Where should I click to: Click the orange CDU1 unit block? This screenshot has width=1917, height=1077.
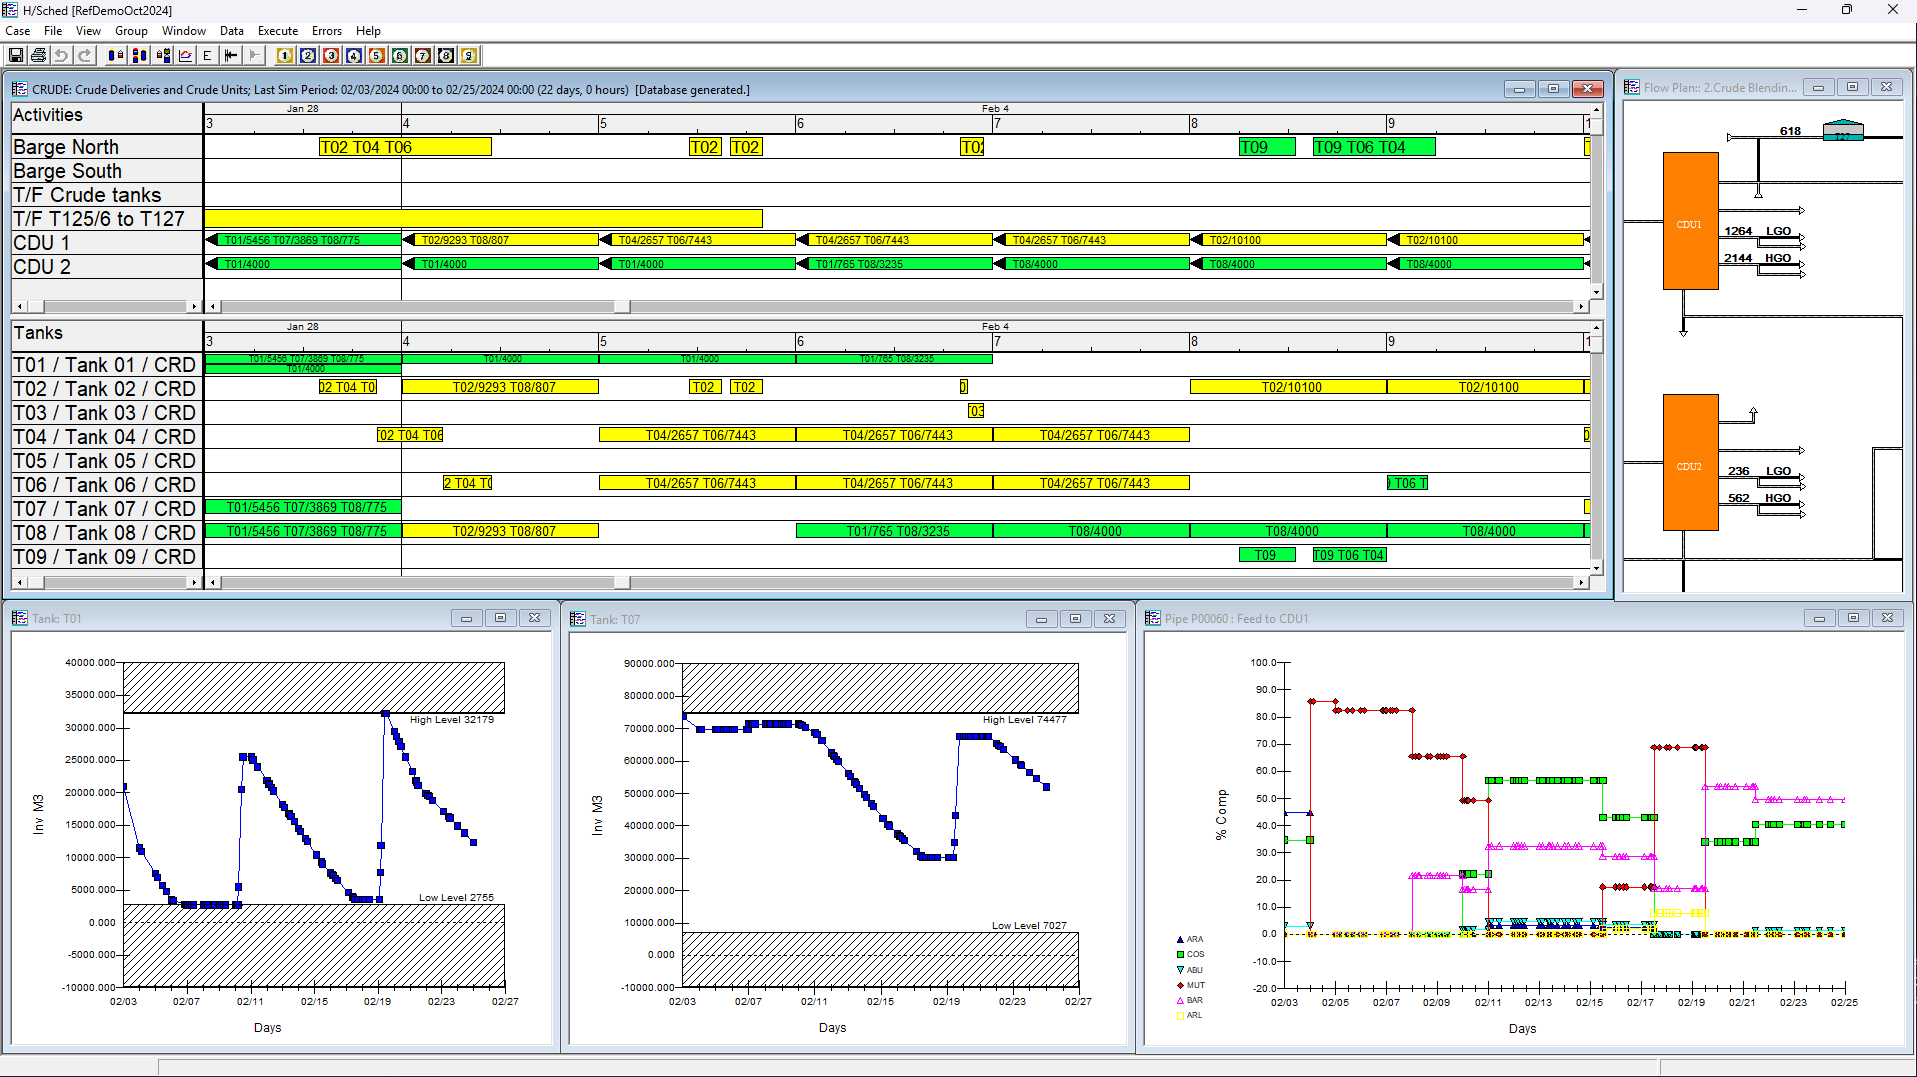(1690, 221)
